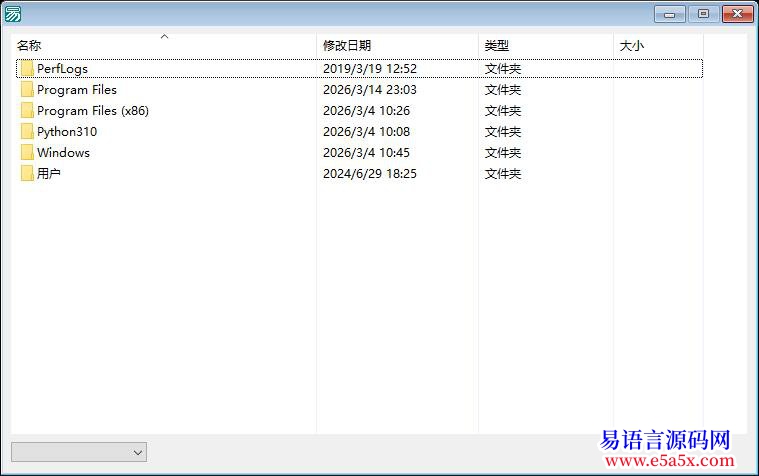Screen dimensions: 759x476
Task: Sort by the 修改日期 column header
Action: [x=397, y=46]
